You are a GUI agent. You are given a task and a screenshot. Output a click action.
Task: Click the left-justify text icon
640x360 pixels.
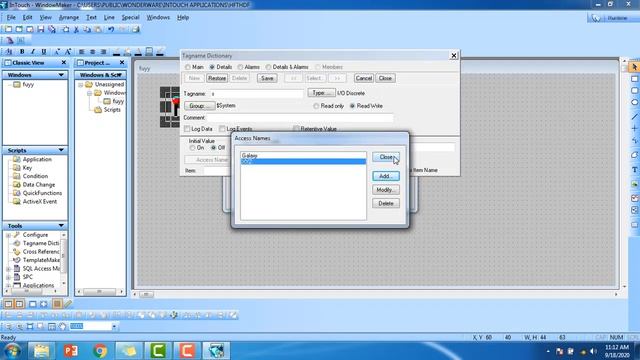point(82,51)
